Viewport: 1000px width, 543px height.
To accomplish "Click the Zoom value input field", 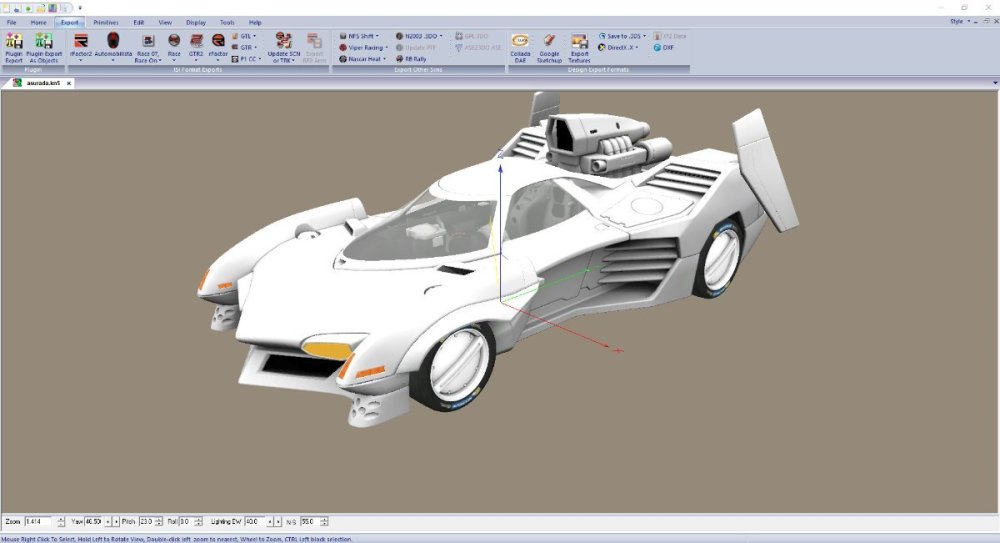I will (38, 521).
